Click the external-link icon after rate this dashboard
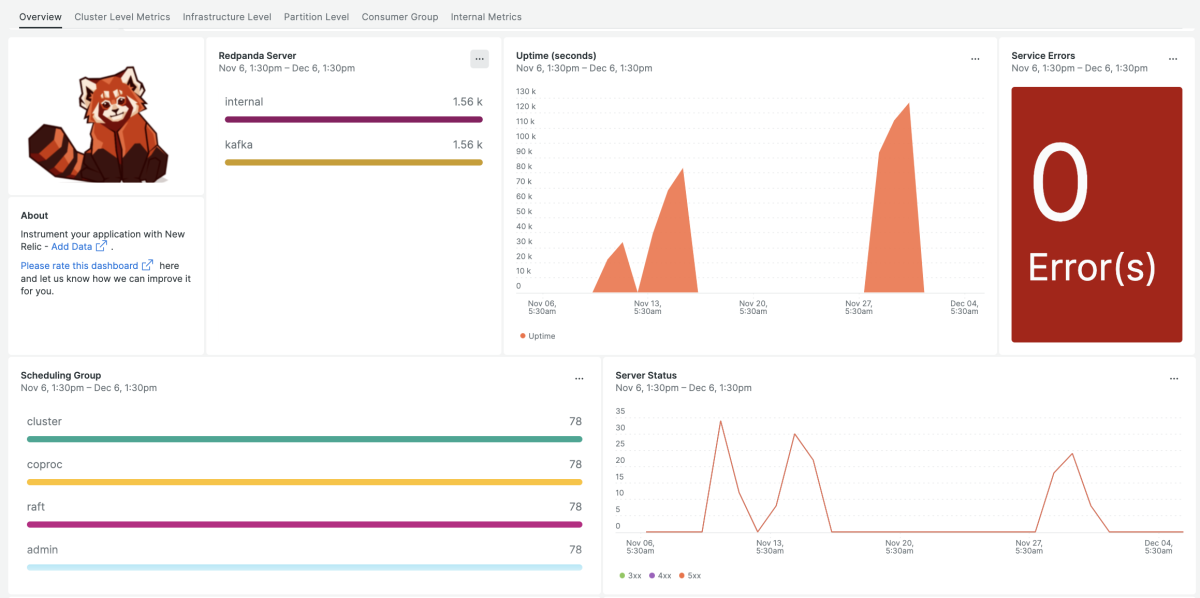The width and height of the screenshot is (1200, 598). coord(147,265)
